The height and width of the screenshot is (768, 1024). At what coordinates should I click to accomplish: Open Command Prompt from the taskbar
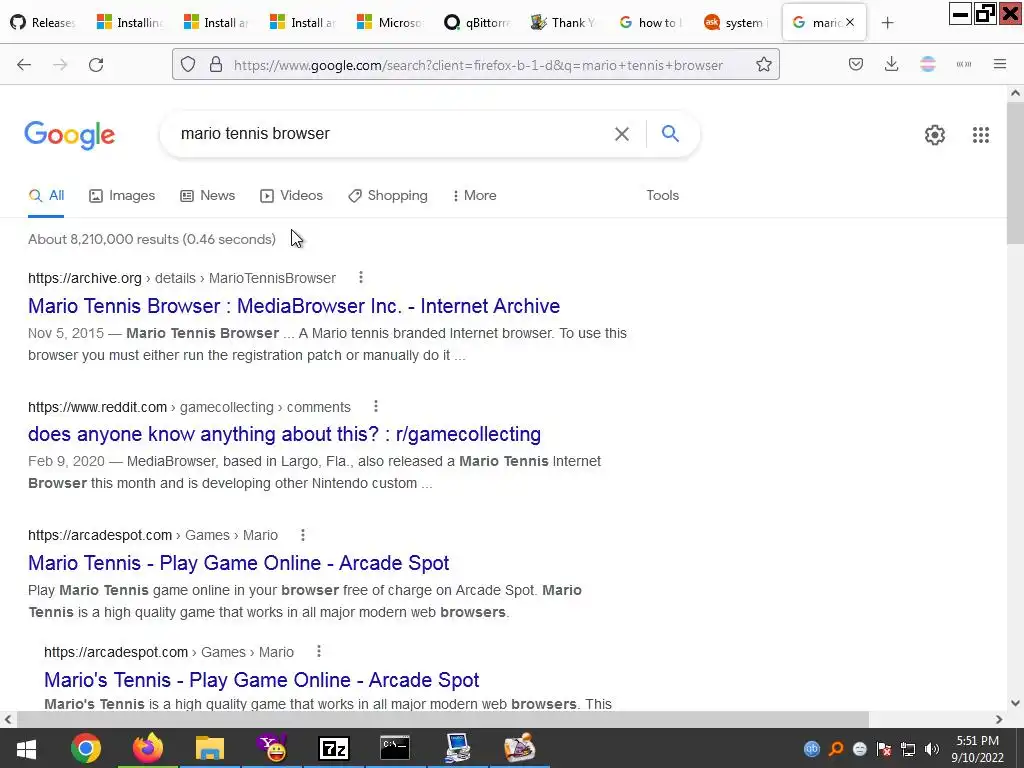[395, 748]
